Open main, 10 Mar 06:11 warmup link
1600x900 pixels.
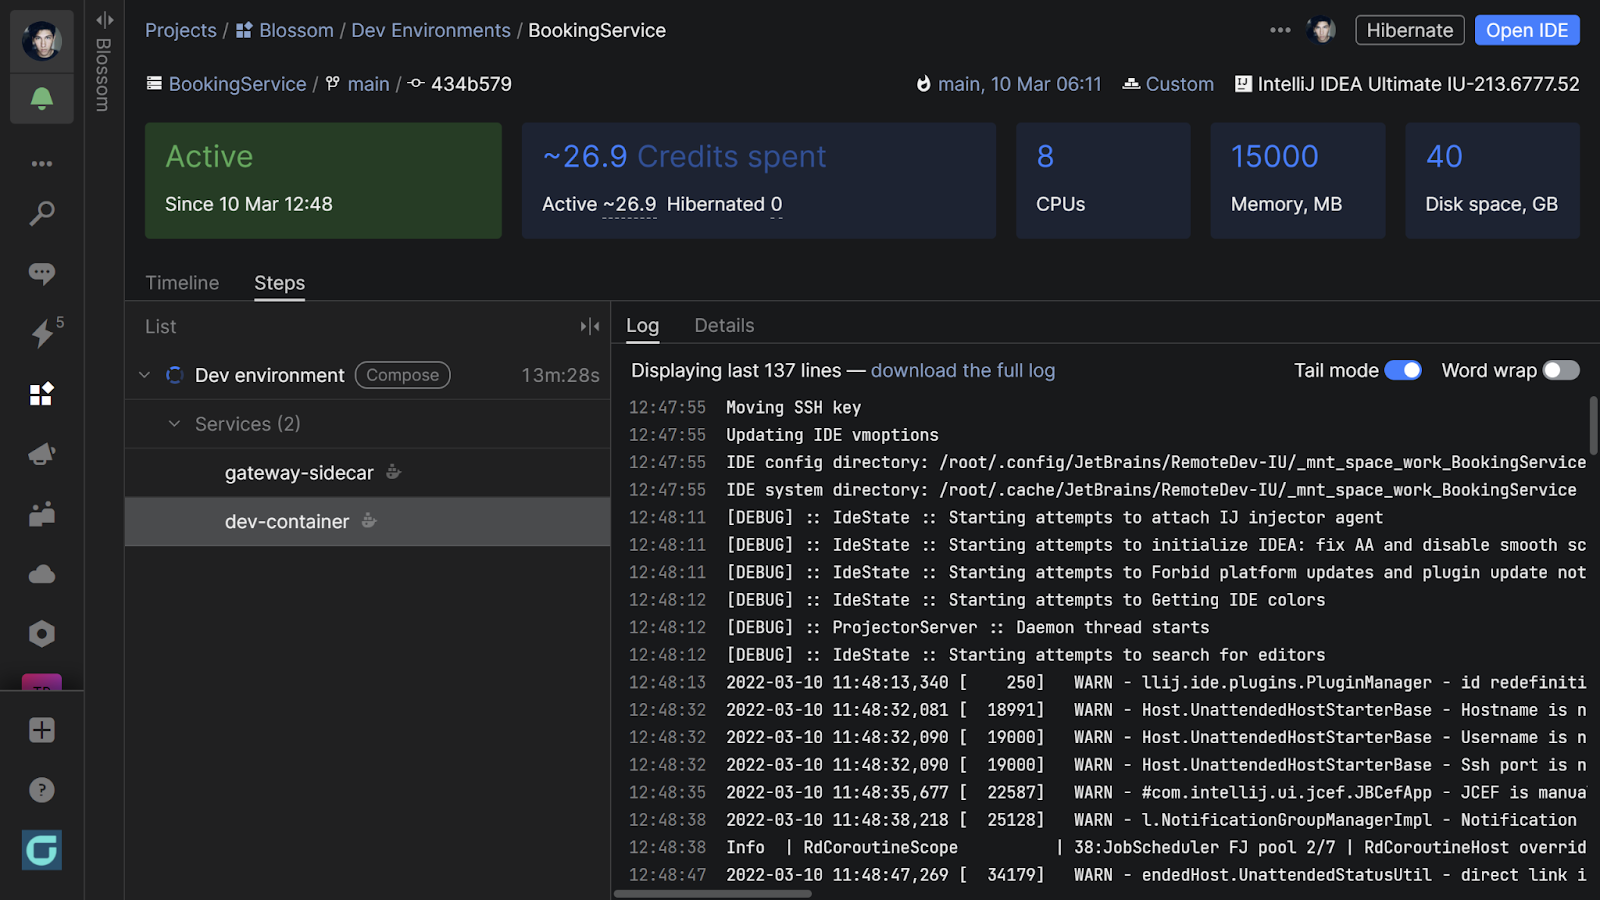[x=1019, y=84]
